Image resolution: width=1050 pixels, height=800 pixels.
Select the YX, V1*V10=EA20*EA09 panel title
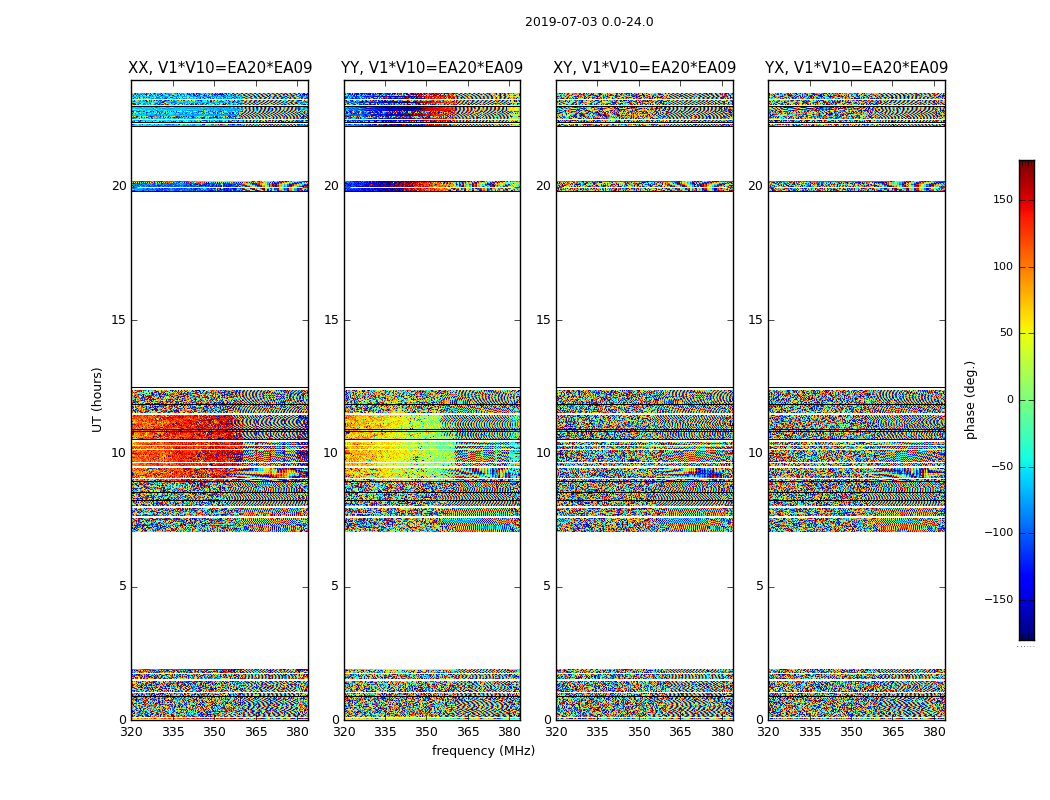click(856, 68)
